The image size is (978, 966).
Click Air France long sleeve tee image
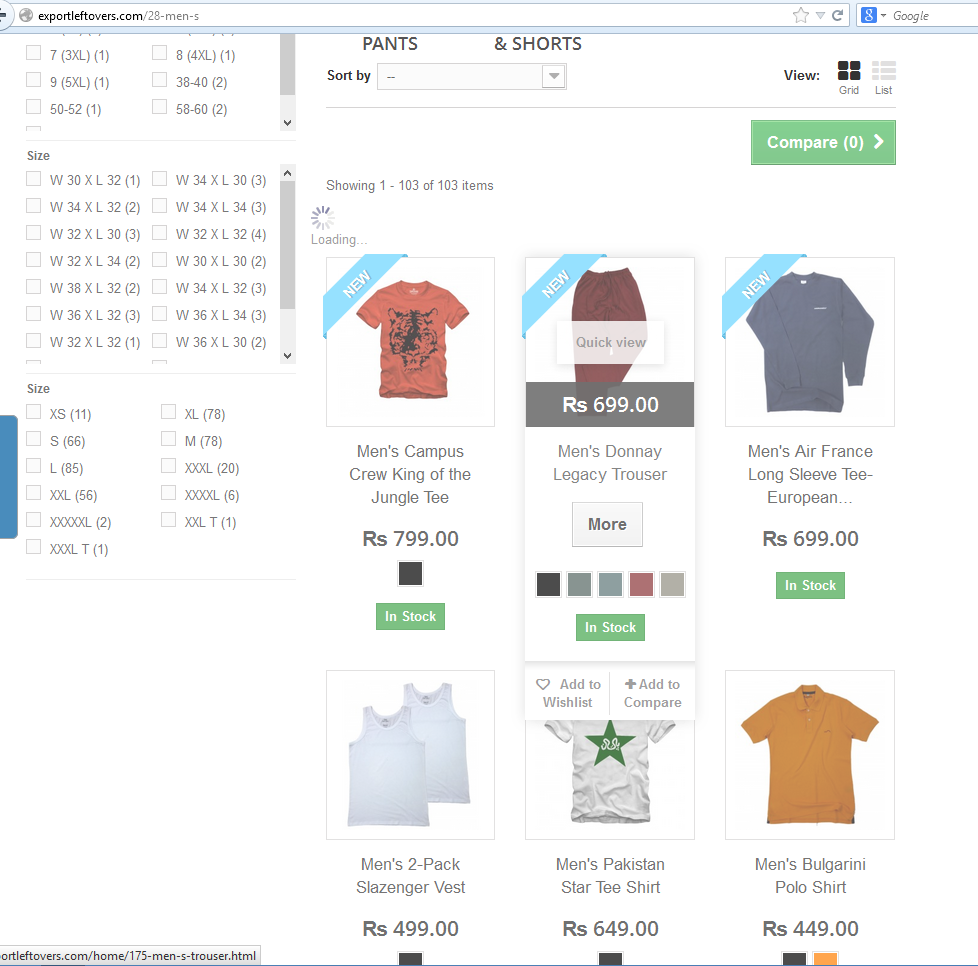(810, 342)
